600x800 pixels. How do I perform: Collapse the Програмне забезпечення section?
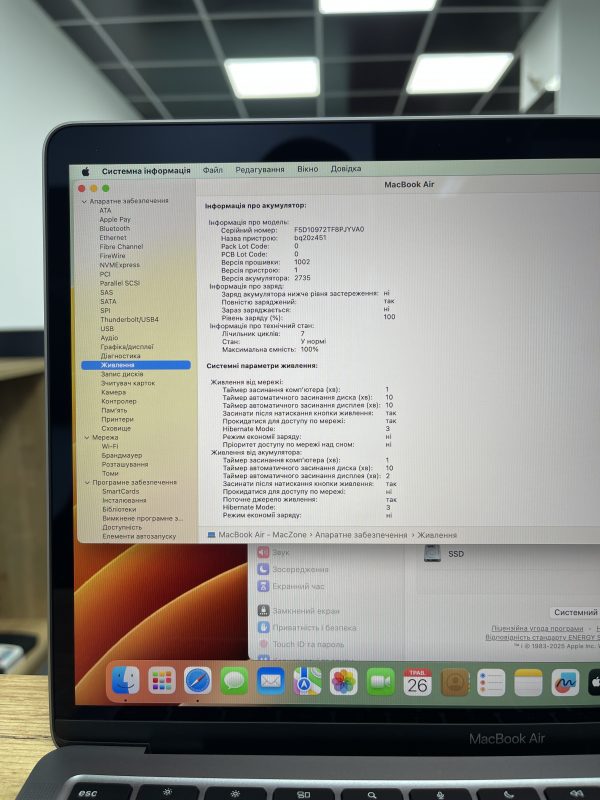tap(87, 482)
